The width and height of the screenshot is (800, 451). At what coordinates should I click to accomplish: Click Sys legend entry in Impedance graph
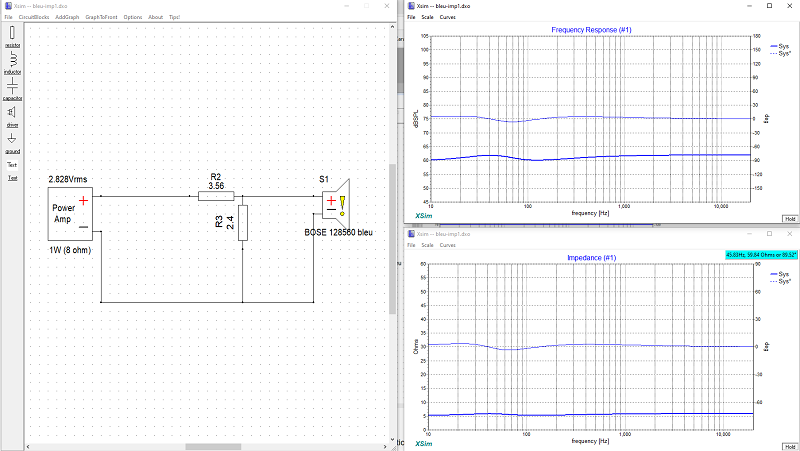(780, 274)
